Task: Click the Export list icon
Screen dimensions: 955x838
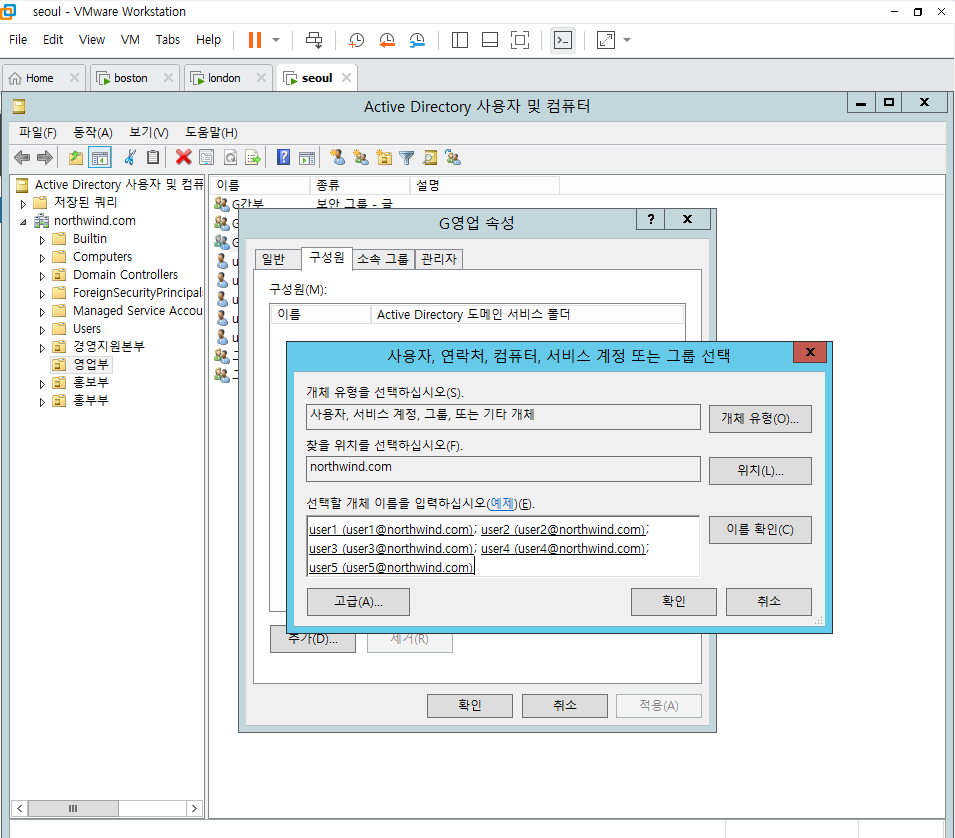Action: tap(253, 158)
